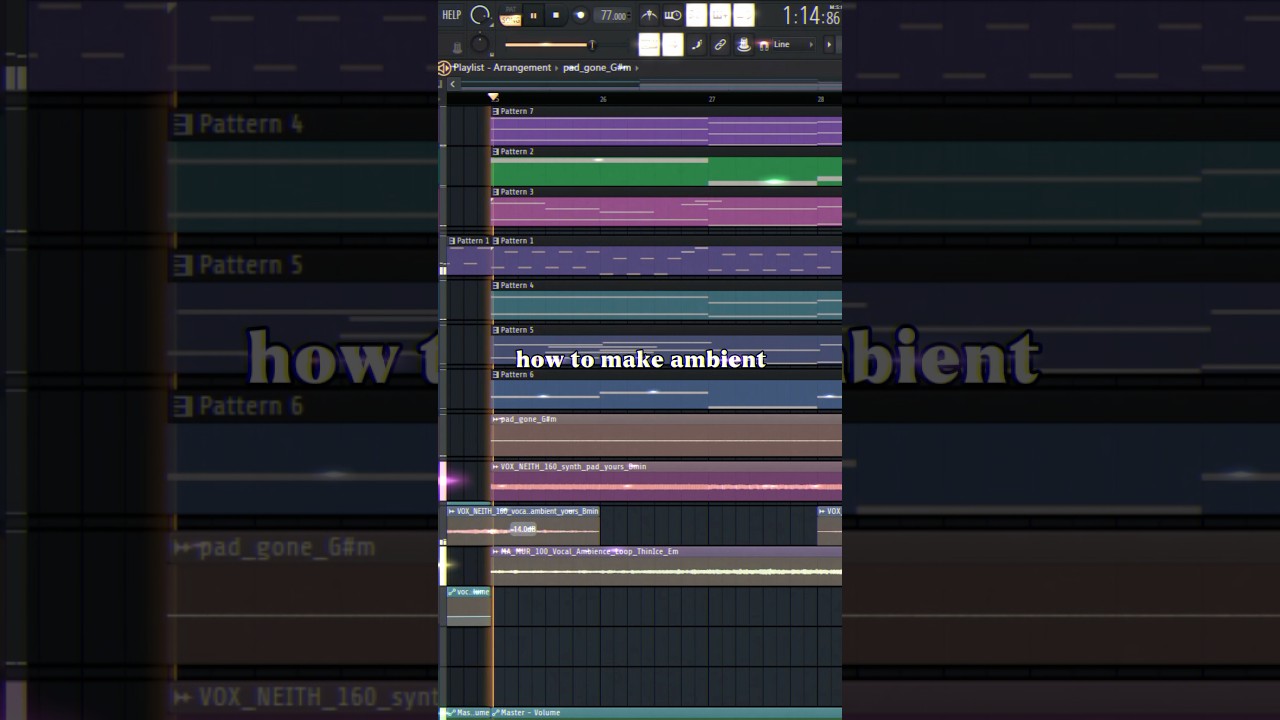Viewport: 1280px width, 720px height.
Task: Open Pattern 7 clip menu icon
Action: (x=496, y=111)
